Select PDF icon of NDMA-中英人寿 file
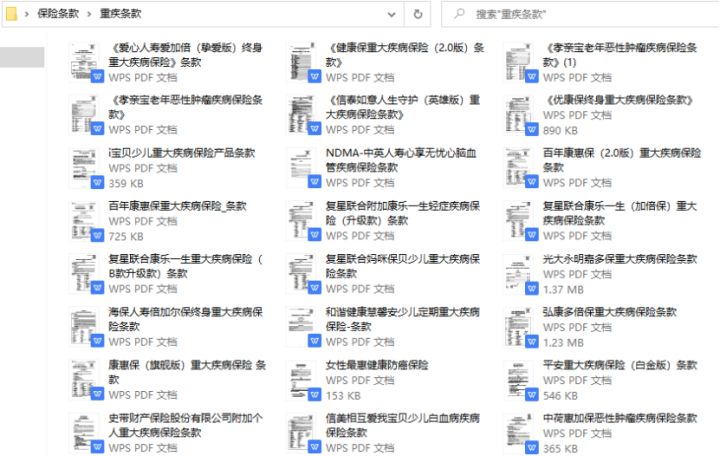This screenshot has height=456, width=720. pyautogui.click(x=303, y=169)
